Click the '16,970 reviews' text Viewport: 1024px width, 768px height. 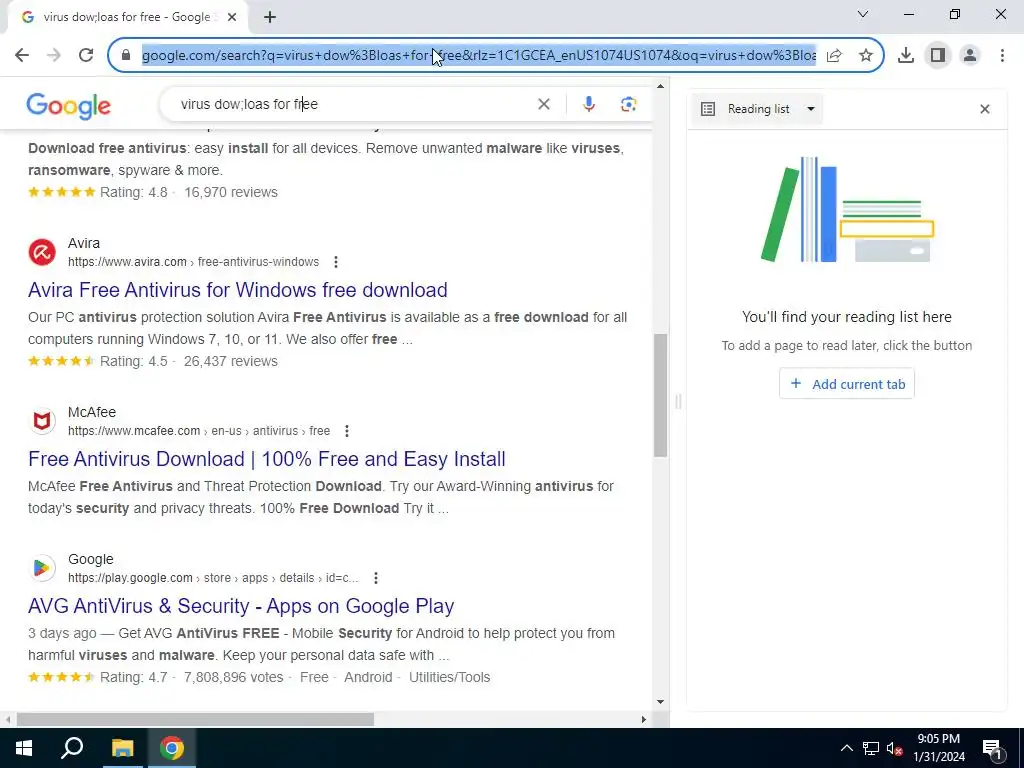point(231,192)
